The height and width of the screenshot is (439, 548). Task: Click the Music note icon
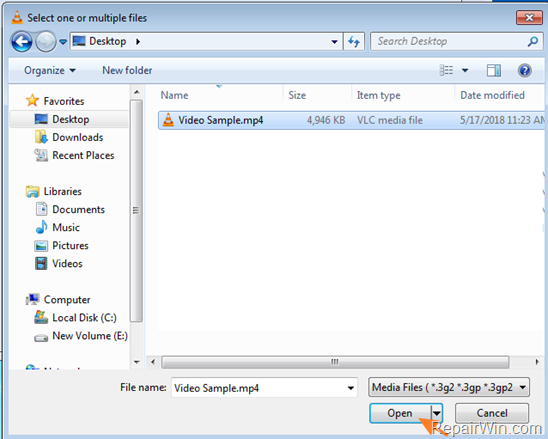click(42, 227)
